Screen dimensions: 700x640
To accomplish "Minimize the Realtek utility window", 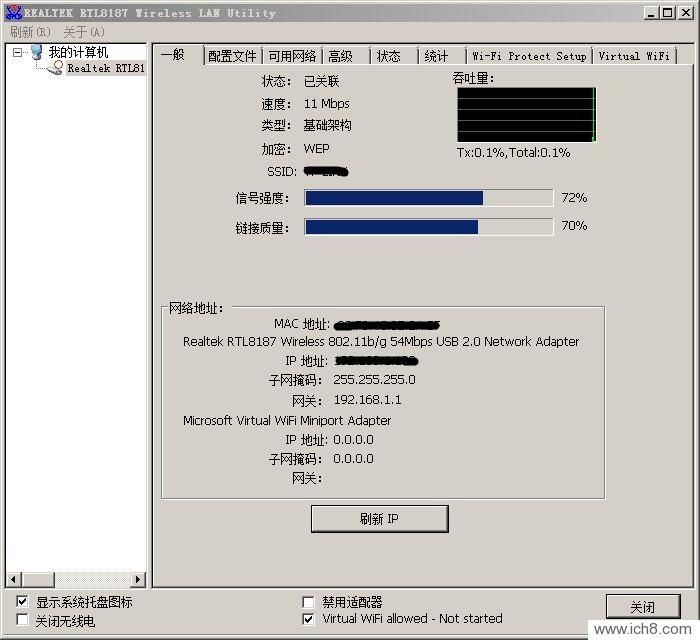I will tap(652, 13).
